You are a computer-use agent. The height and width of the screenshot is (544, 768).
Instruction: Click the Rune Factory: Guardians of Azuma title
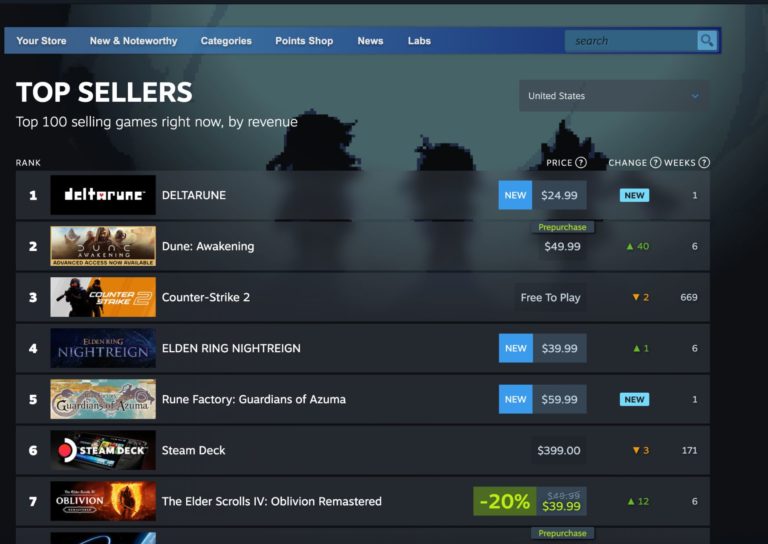point(253,399)
